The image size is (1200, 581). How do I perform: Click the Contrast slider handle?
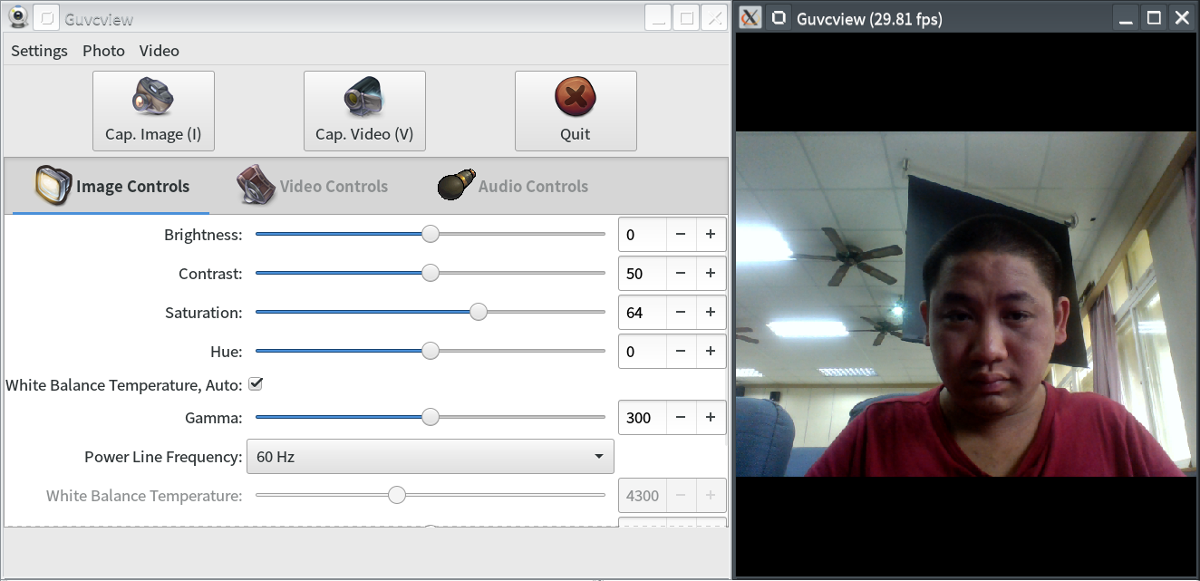[x=430, y=273]
